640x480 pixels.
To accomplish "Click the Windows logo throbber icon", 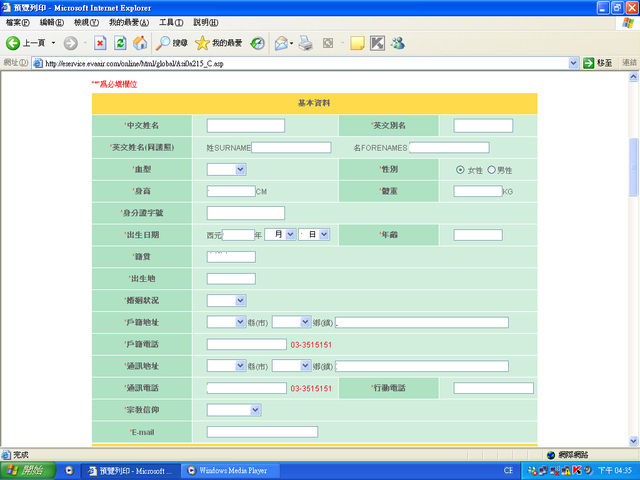I will point(628,23).
